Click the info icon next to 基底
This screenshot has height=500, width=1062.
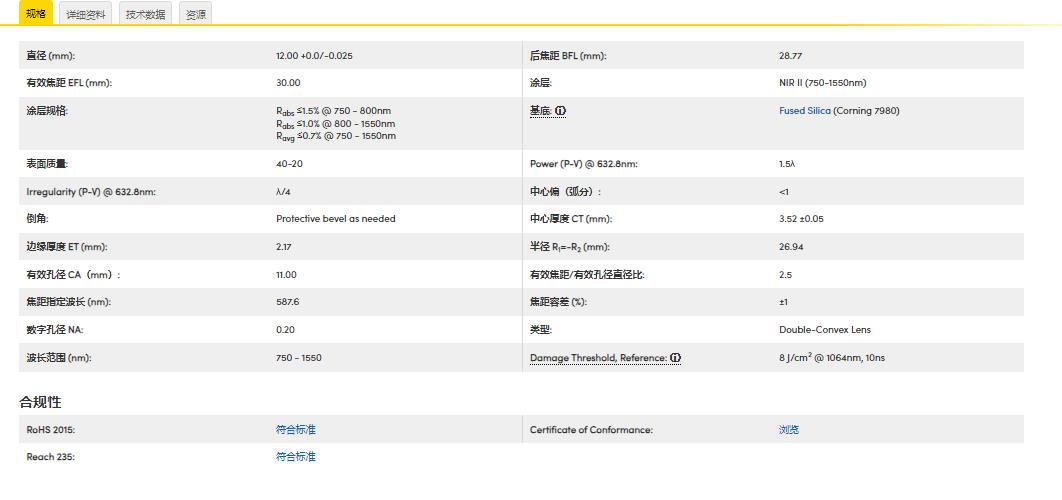(561, 111)
